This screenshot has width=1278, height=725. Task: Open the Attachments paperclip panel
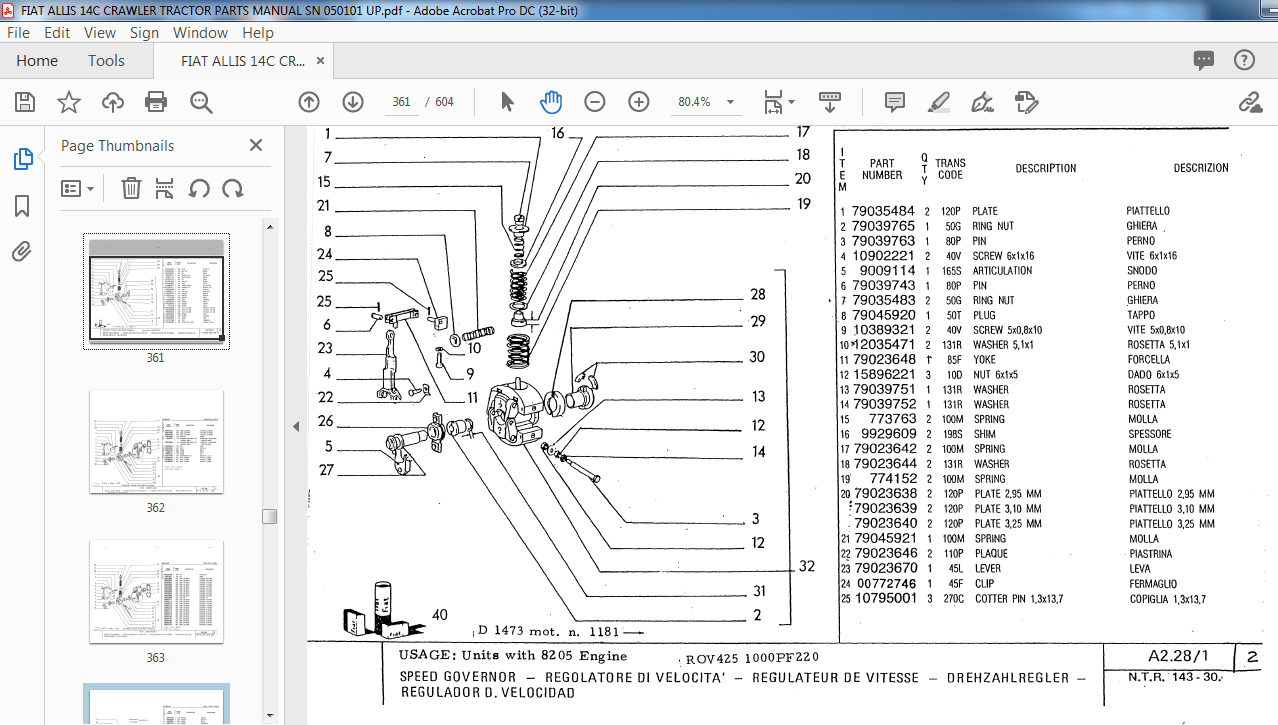tap(22, 251)
